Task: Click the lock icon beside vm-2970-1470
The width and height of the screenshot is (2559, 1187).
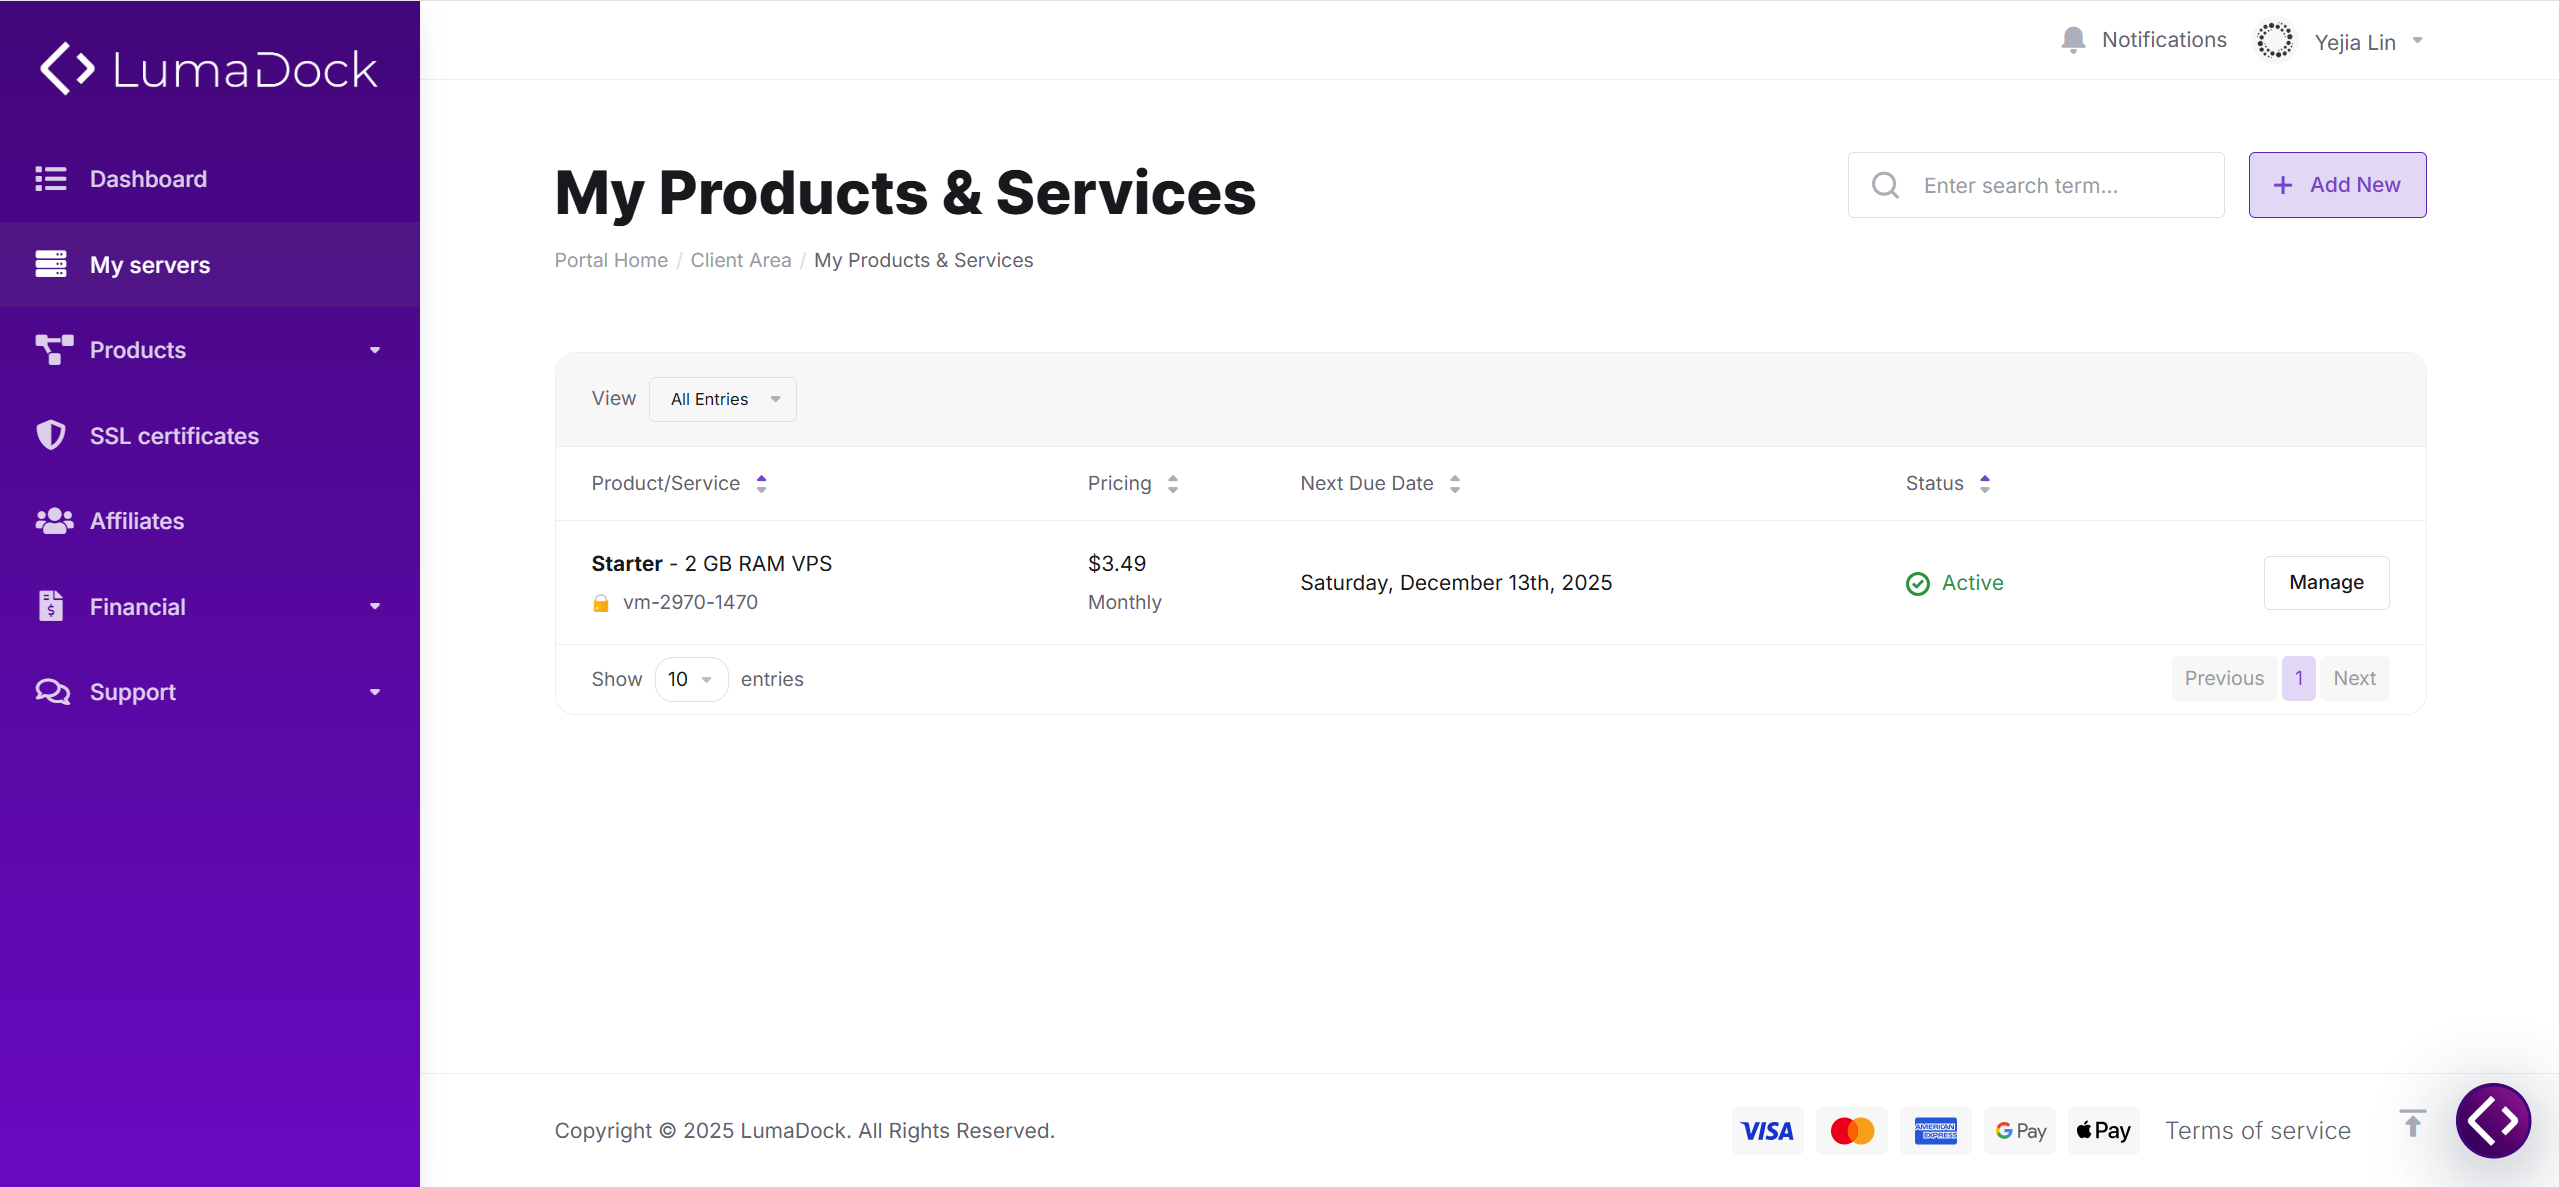Action: [x=601, y=603]
